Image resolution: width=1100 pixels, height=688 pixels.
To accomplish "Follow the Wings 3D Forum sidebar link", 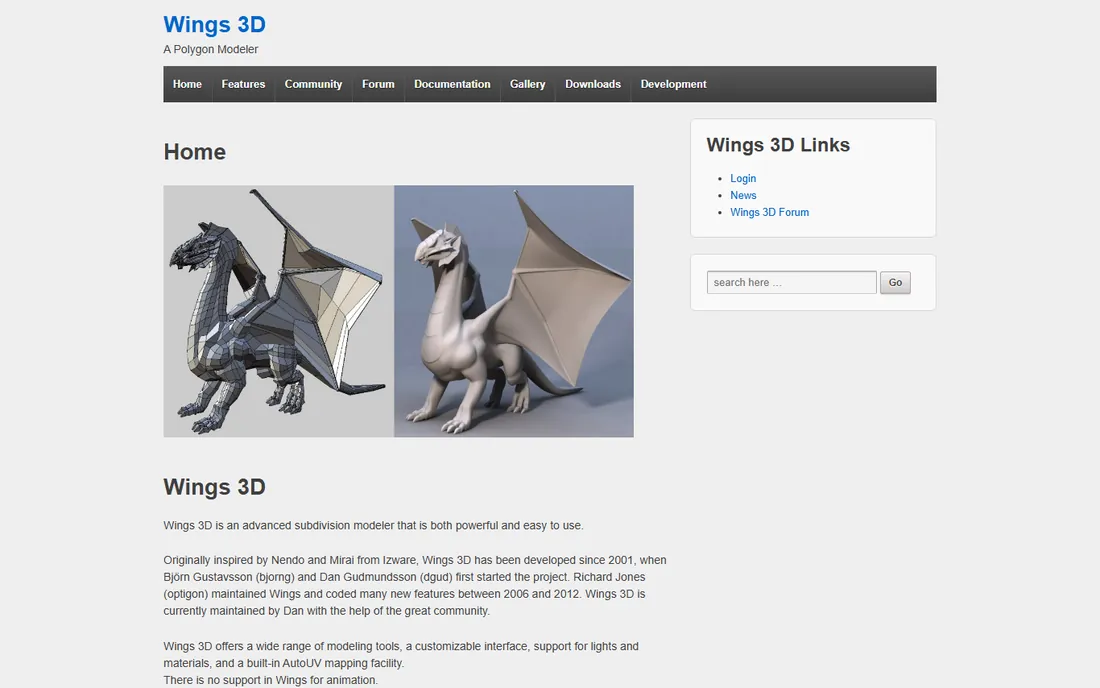I will tap(770, 212).
